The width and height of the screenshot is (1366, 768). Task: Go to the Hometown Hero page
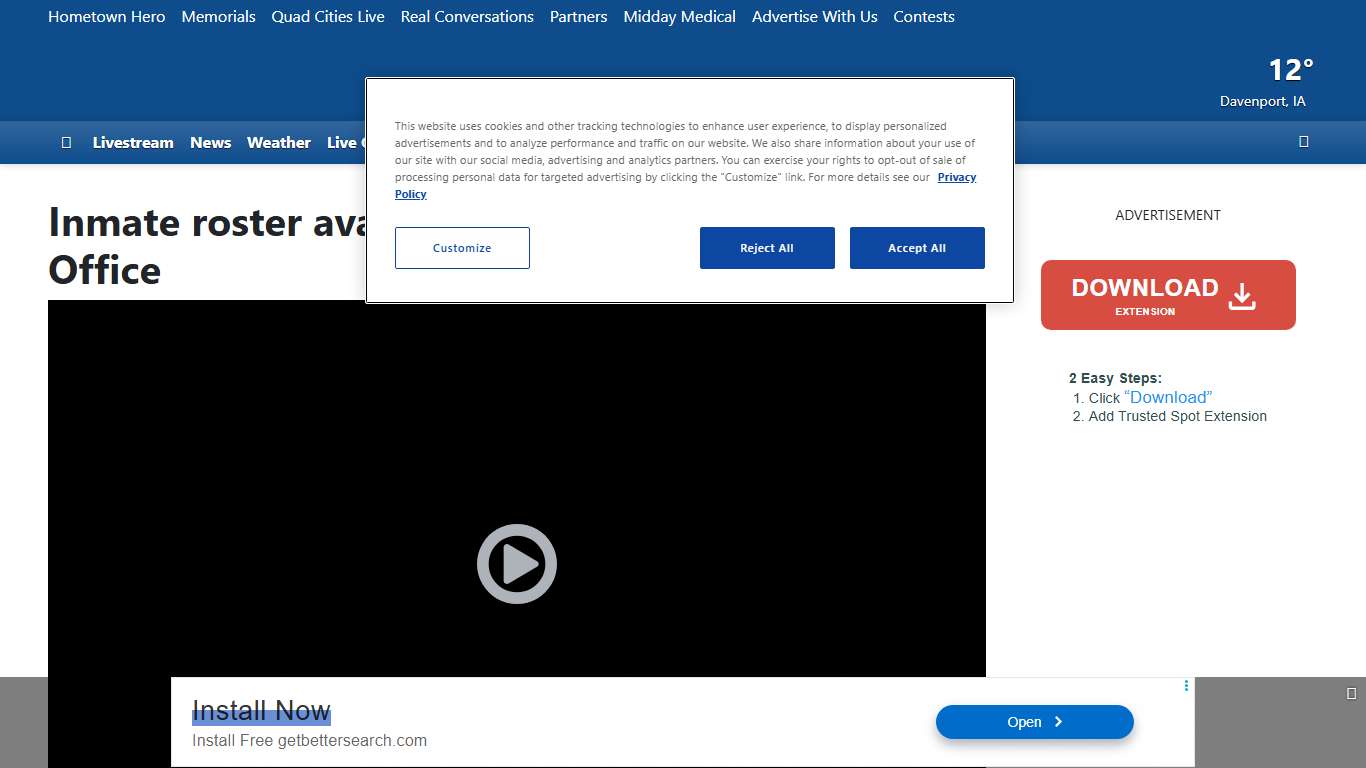106,17
